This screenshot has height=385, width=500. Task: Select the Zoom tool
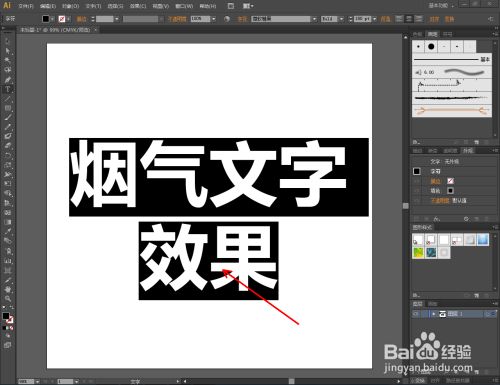(x=8, y=299)
